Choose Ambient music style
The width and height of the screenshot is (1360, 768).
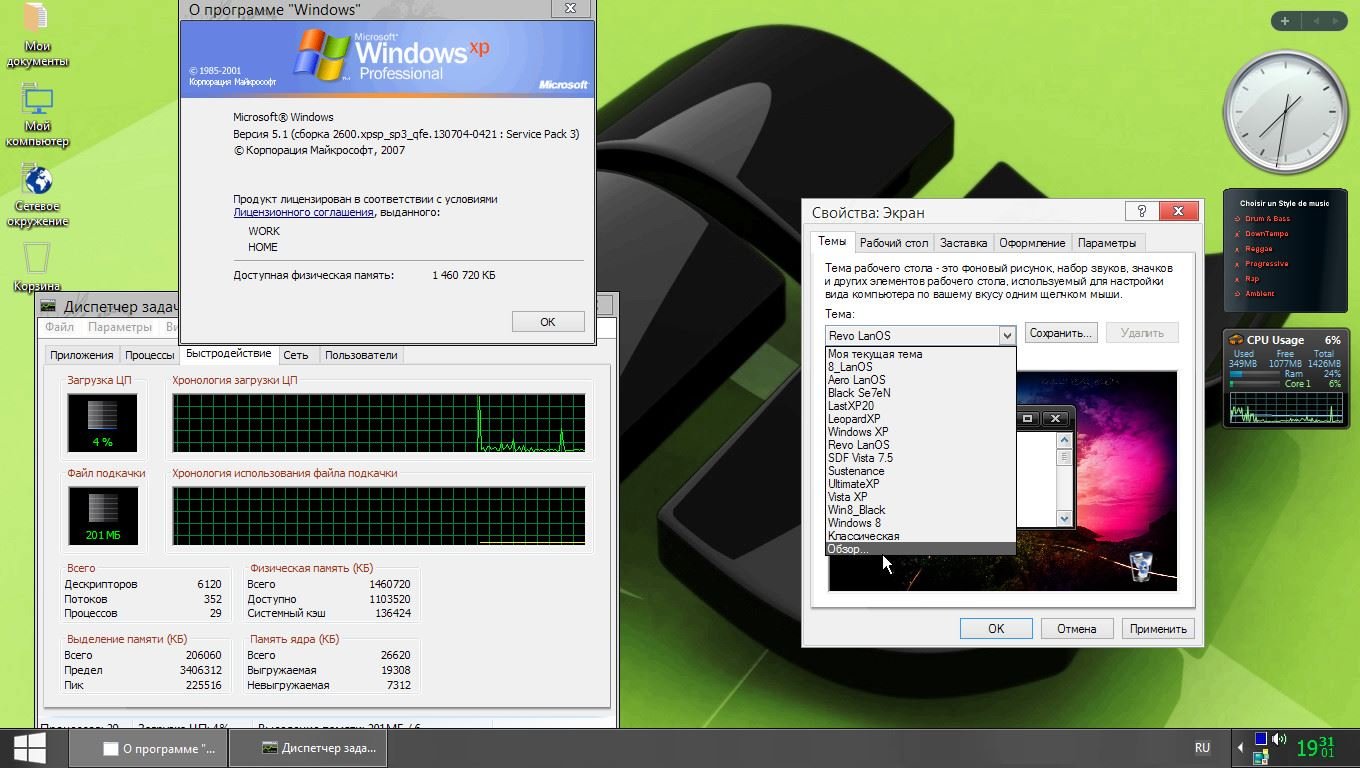pos(1259,293)
